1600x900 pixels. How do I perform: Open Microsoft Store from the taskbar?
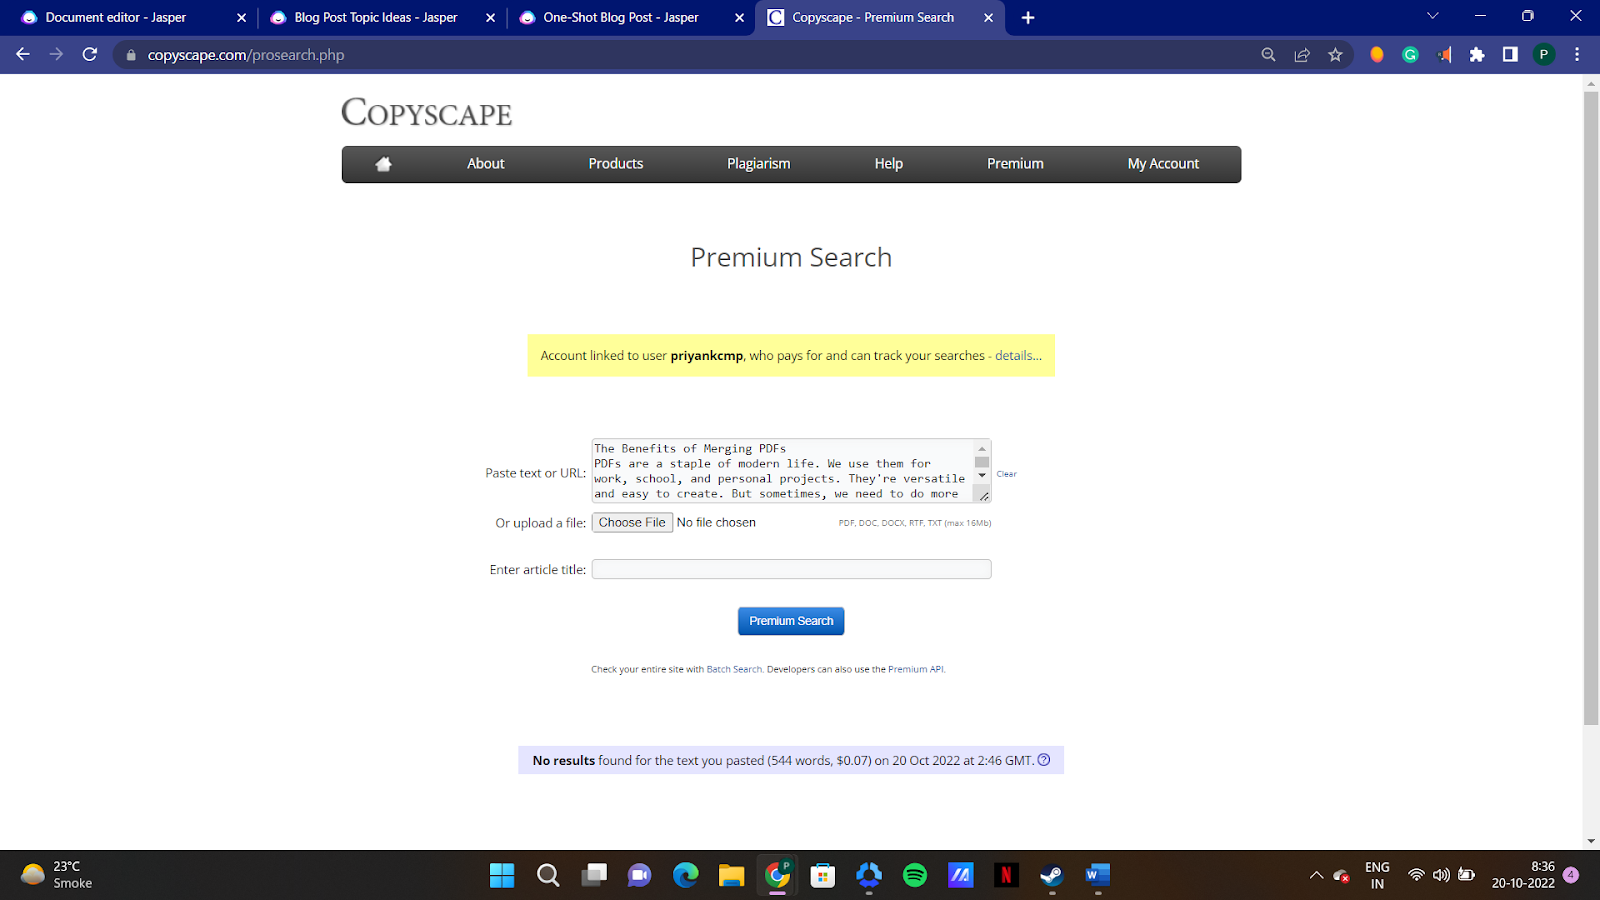click(823, 876)
